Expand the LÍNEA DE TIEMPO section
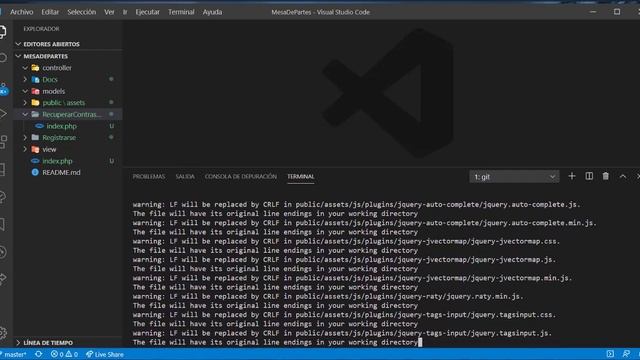Screen dimensions: 640x360 pos(18,342)
